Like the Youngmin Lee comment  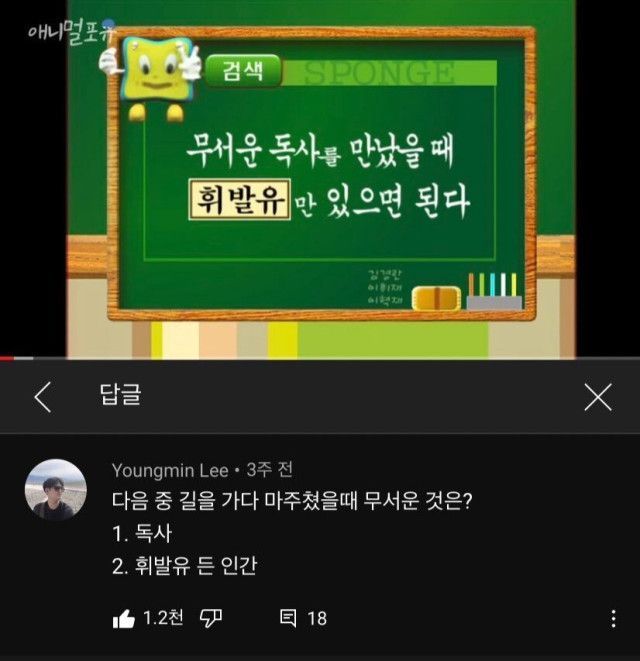[124, 618]
